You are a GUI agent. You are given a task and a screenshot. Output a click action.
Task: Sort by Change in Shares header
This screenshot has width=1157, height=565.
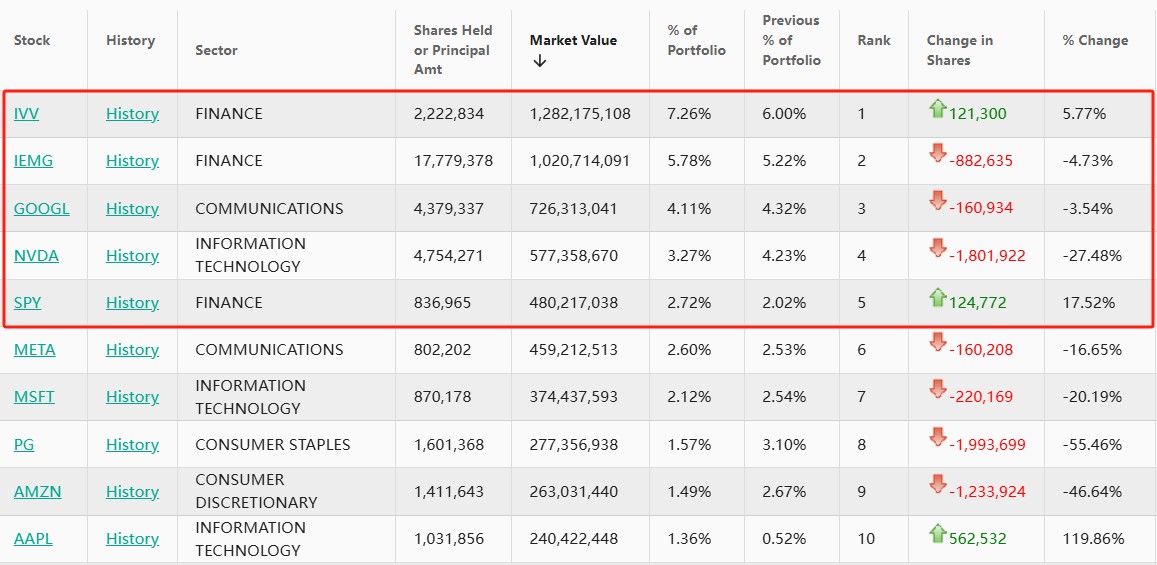pos(959,50)
